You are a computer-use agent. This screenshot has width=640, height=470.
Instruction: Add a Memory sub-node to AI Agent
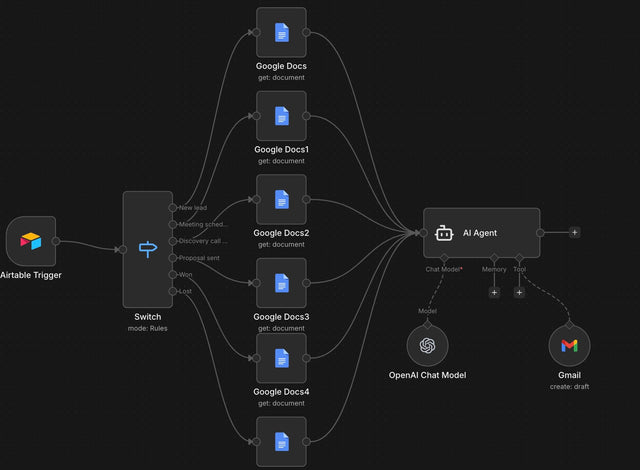click(494, 293)
